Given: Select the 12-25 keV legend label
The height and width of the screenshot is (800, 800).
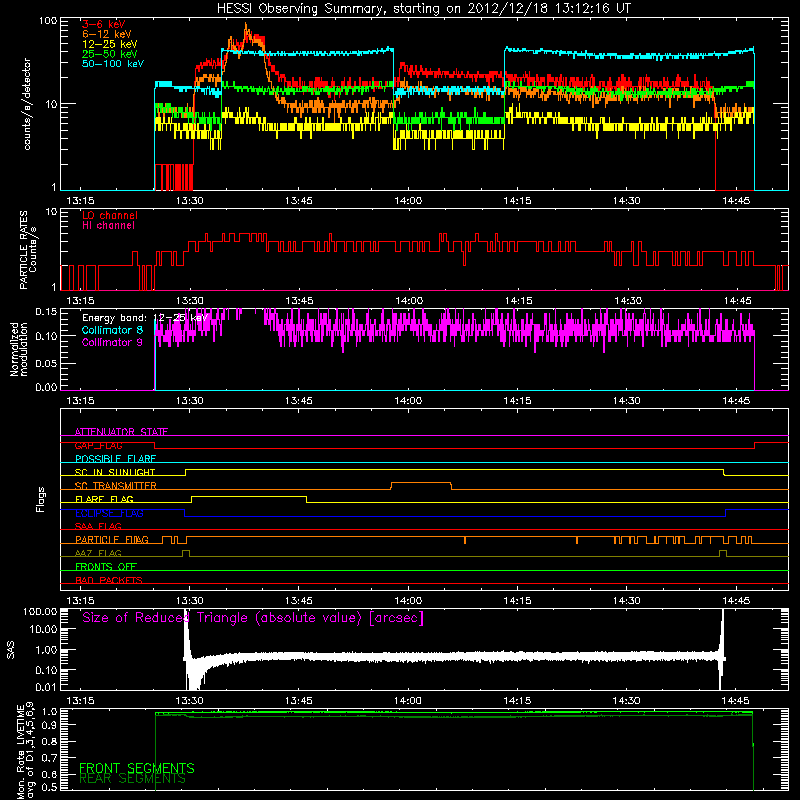Looking at the screenshot, I should coord(109,44).
